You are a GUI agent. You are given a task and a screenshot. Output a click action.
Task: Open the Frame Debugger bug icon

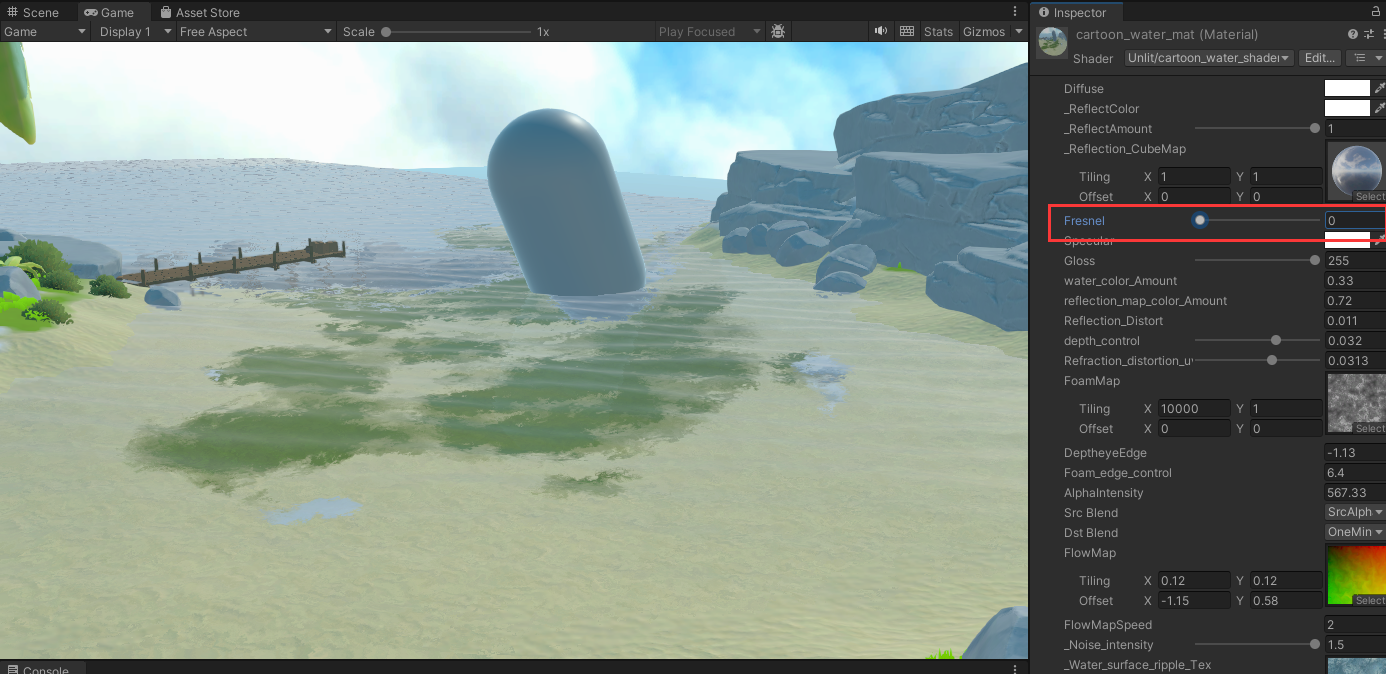point(778,31)
